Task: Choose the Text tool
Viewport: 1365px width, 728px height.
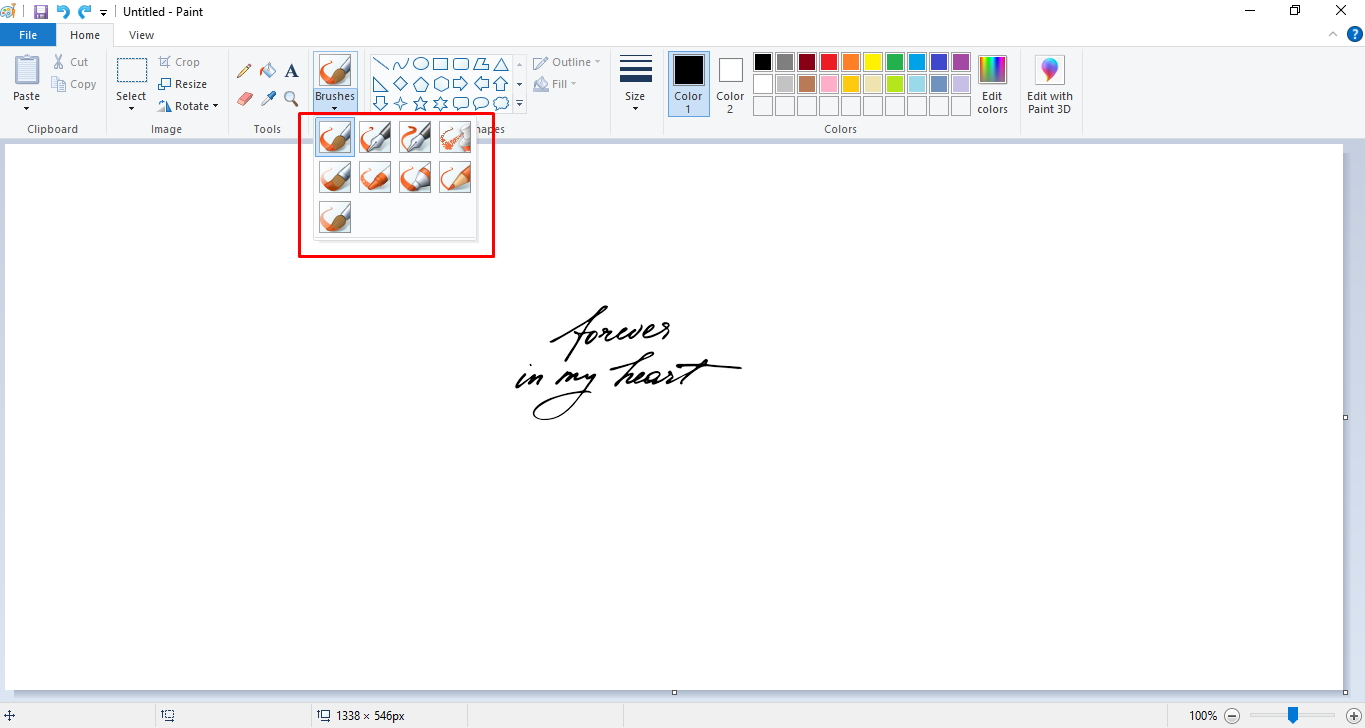Action: pyautogui.click(x=291, y=70)
